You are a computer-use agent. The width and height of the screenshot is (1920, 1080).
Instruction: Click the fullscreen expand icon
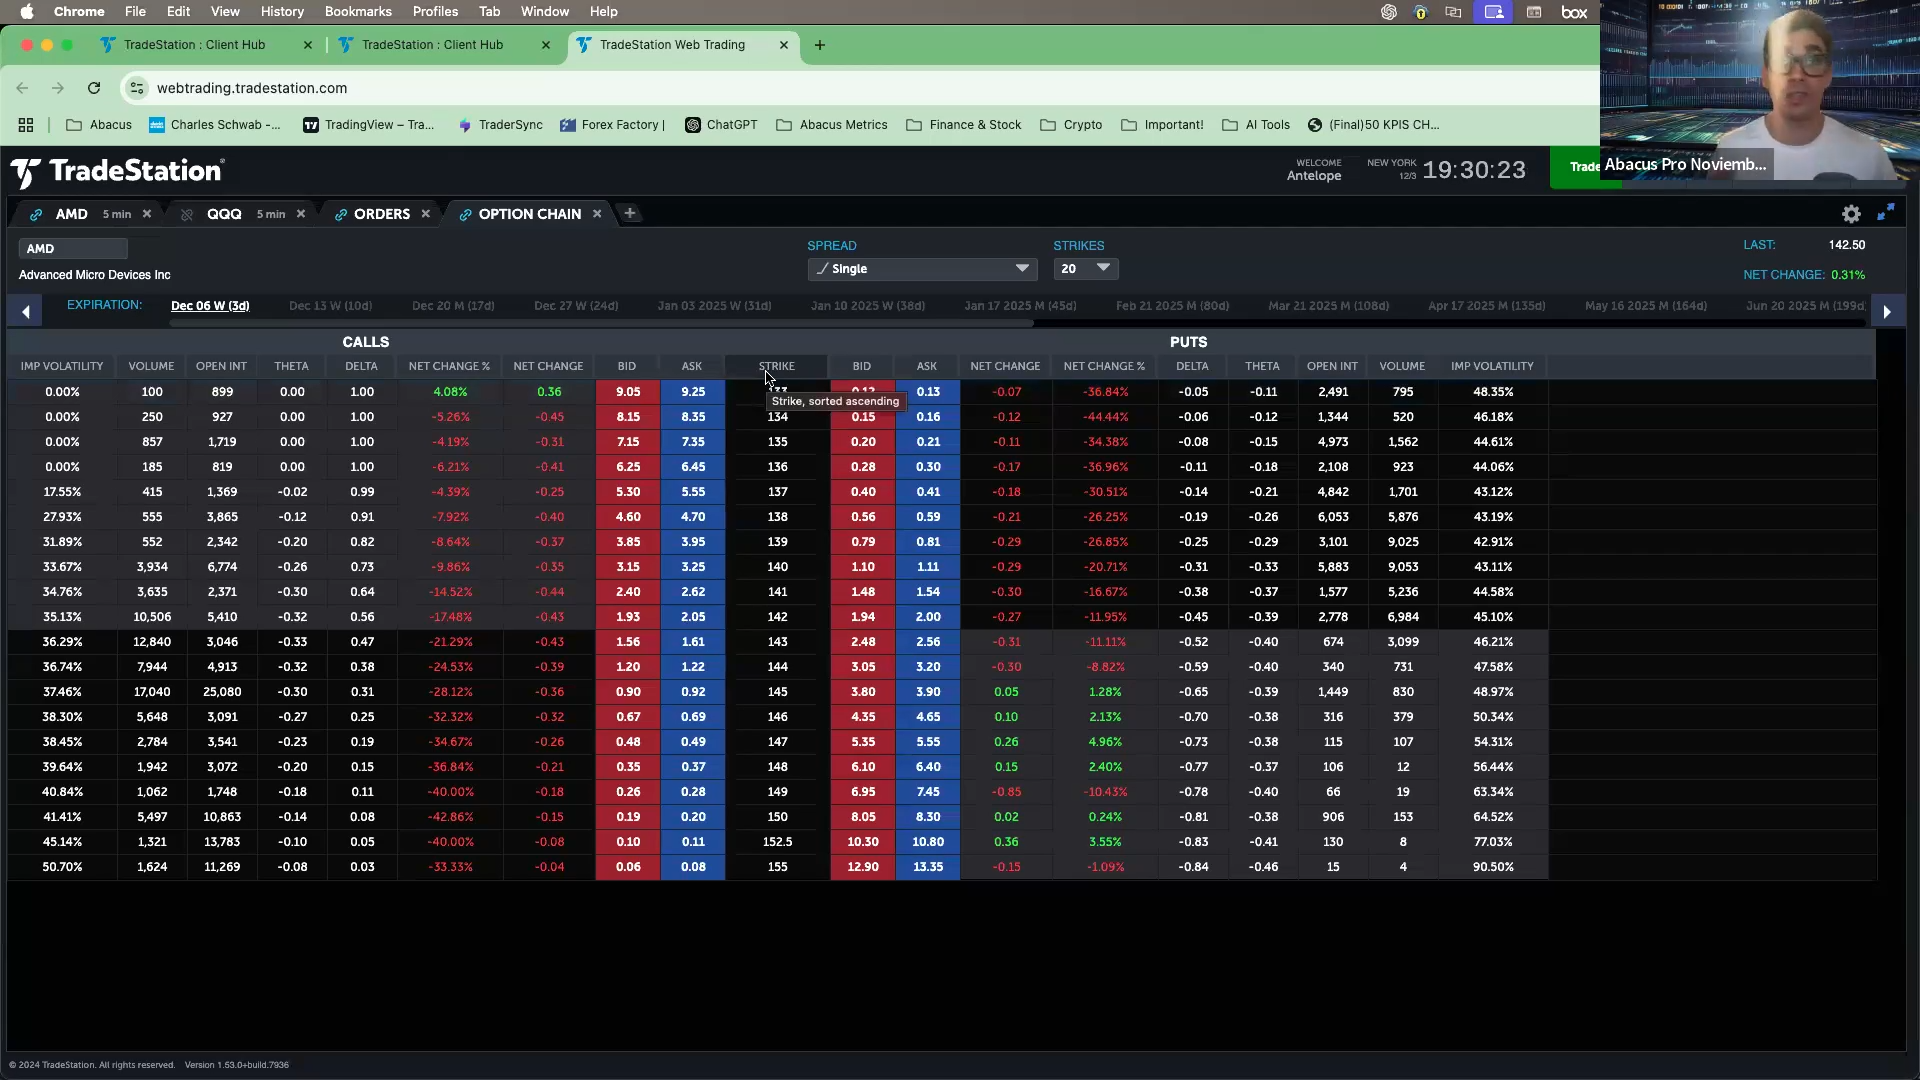[x=1886, y=212]
